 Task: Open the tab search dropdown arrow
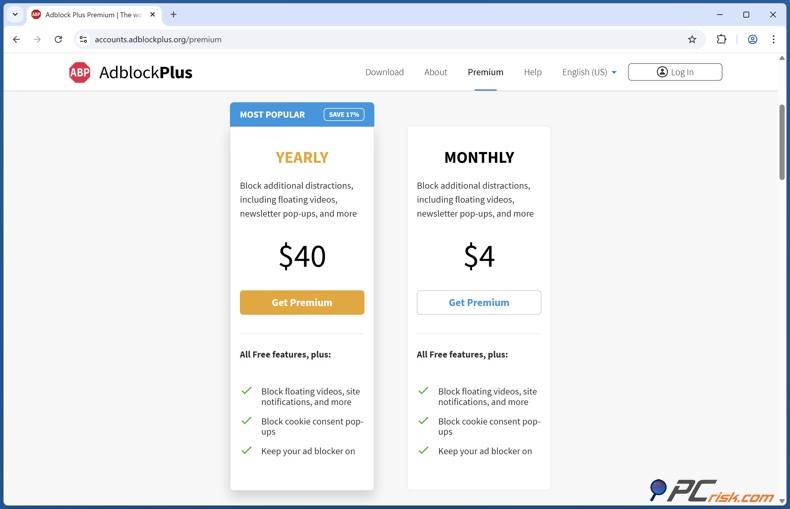coord(15,15)
